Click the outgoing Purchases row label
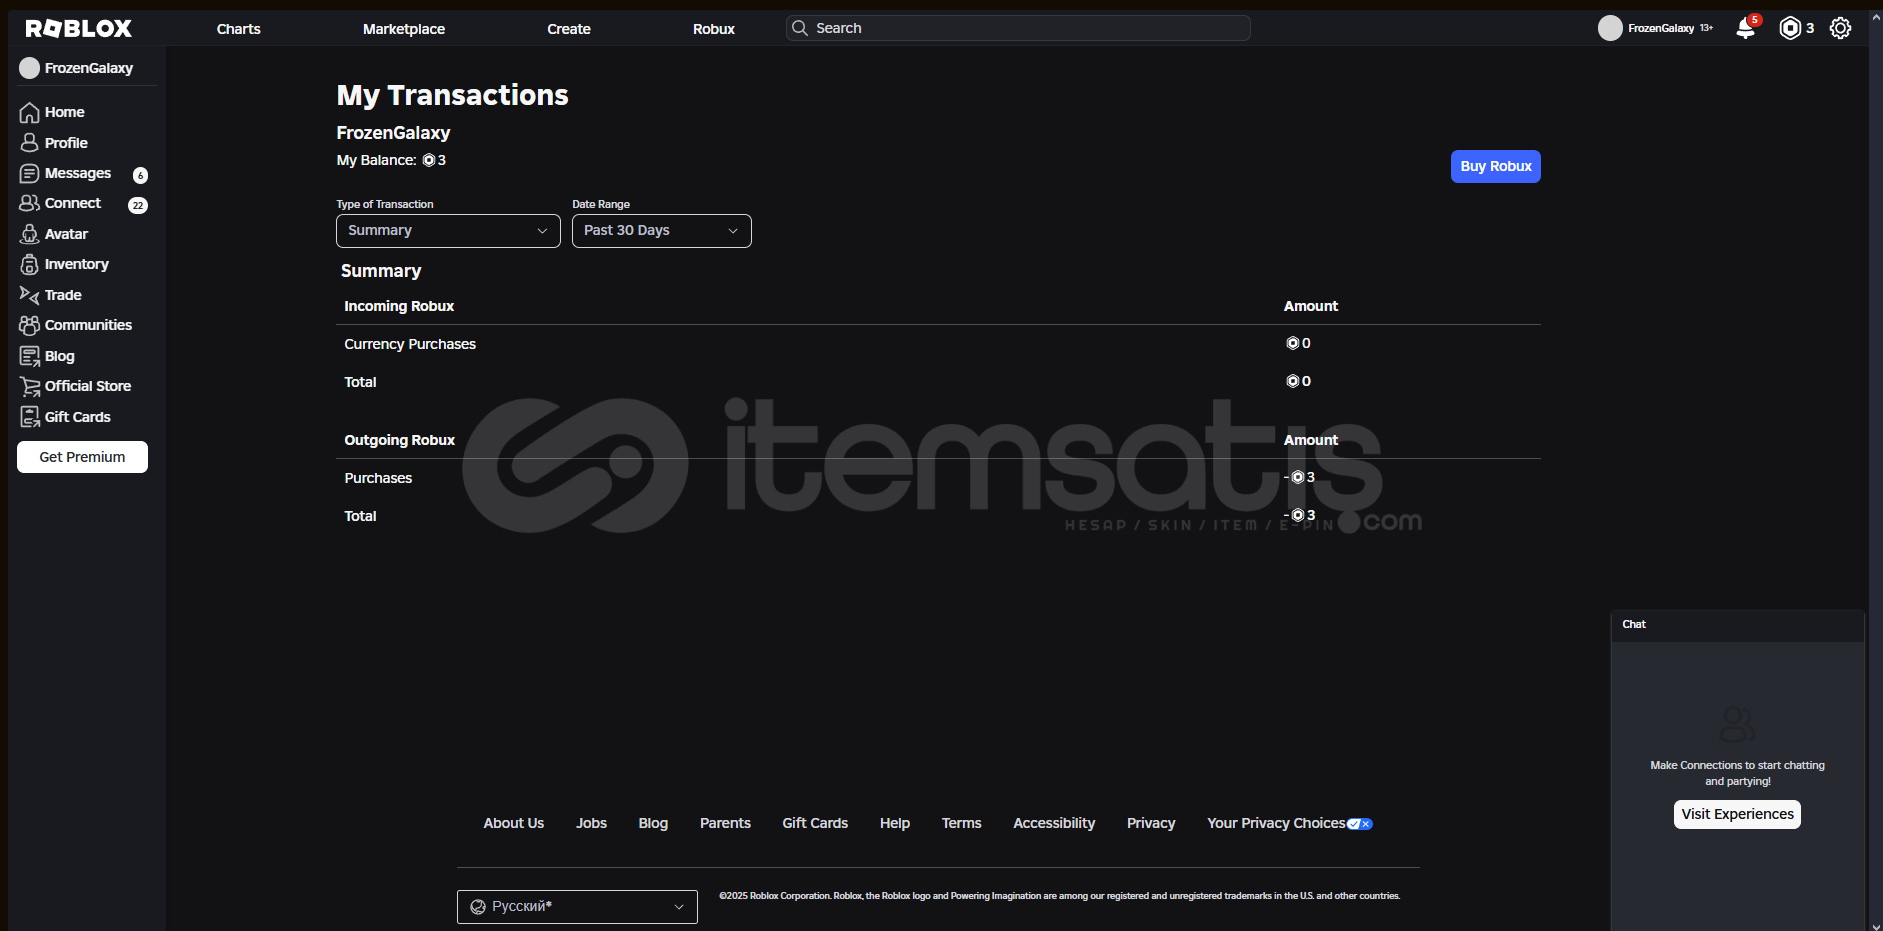The height and width of the screenshot is (931, 1883). click(x=378, y=478)
